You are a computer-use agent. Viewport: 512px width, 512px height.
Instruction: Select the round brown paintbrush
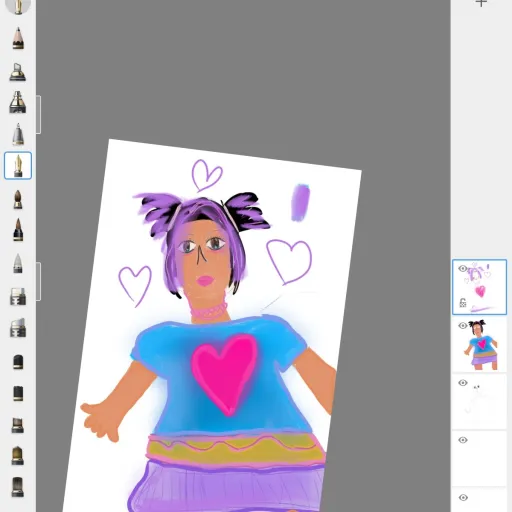(x=18, y=199)
